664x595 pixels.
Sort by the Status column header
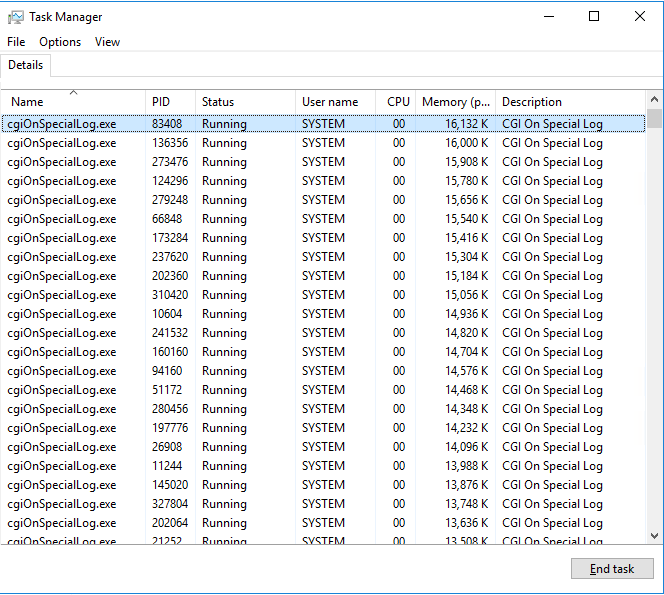pyautogui.click(x=245, y=102)
